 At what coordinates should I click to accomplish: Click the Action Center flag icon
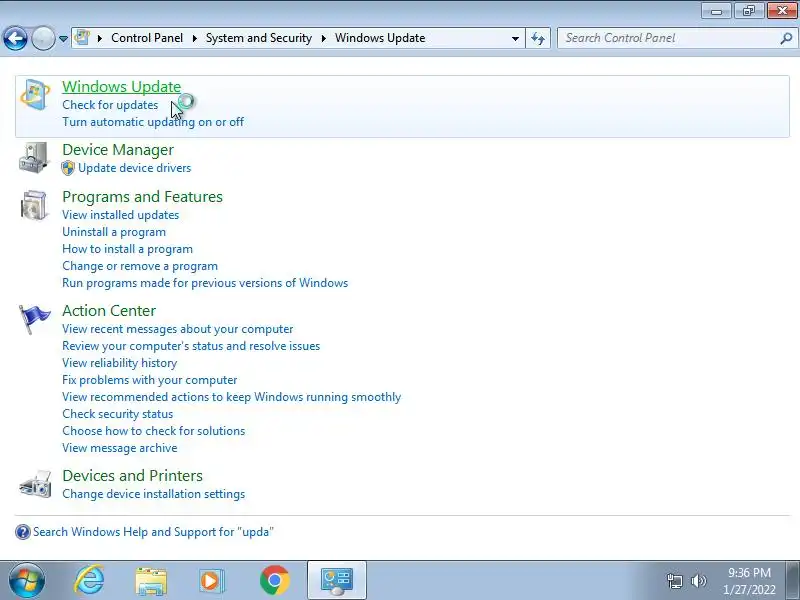click(x=34, y=319)
